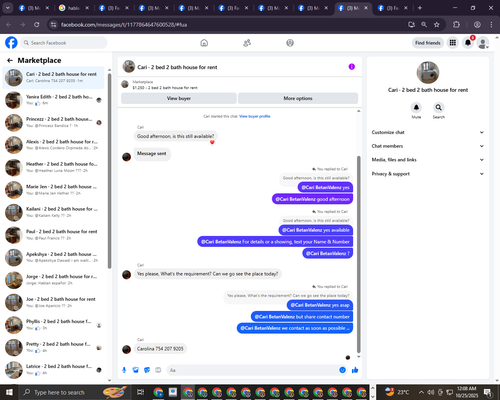Open emoji picker in message box
500x400 pixels.
[x=342, y=370]
